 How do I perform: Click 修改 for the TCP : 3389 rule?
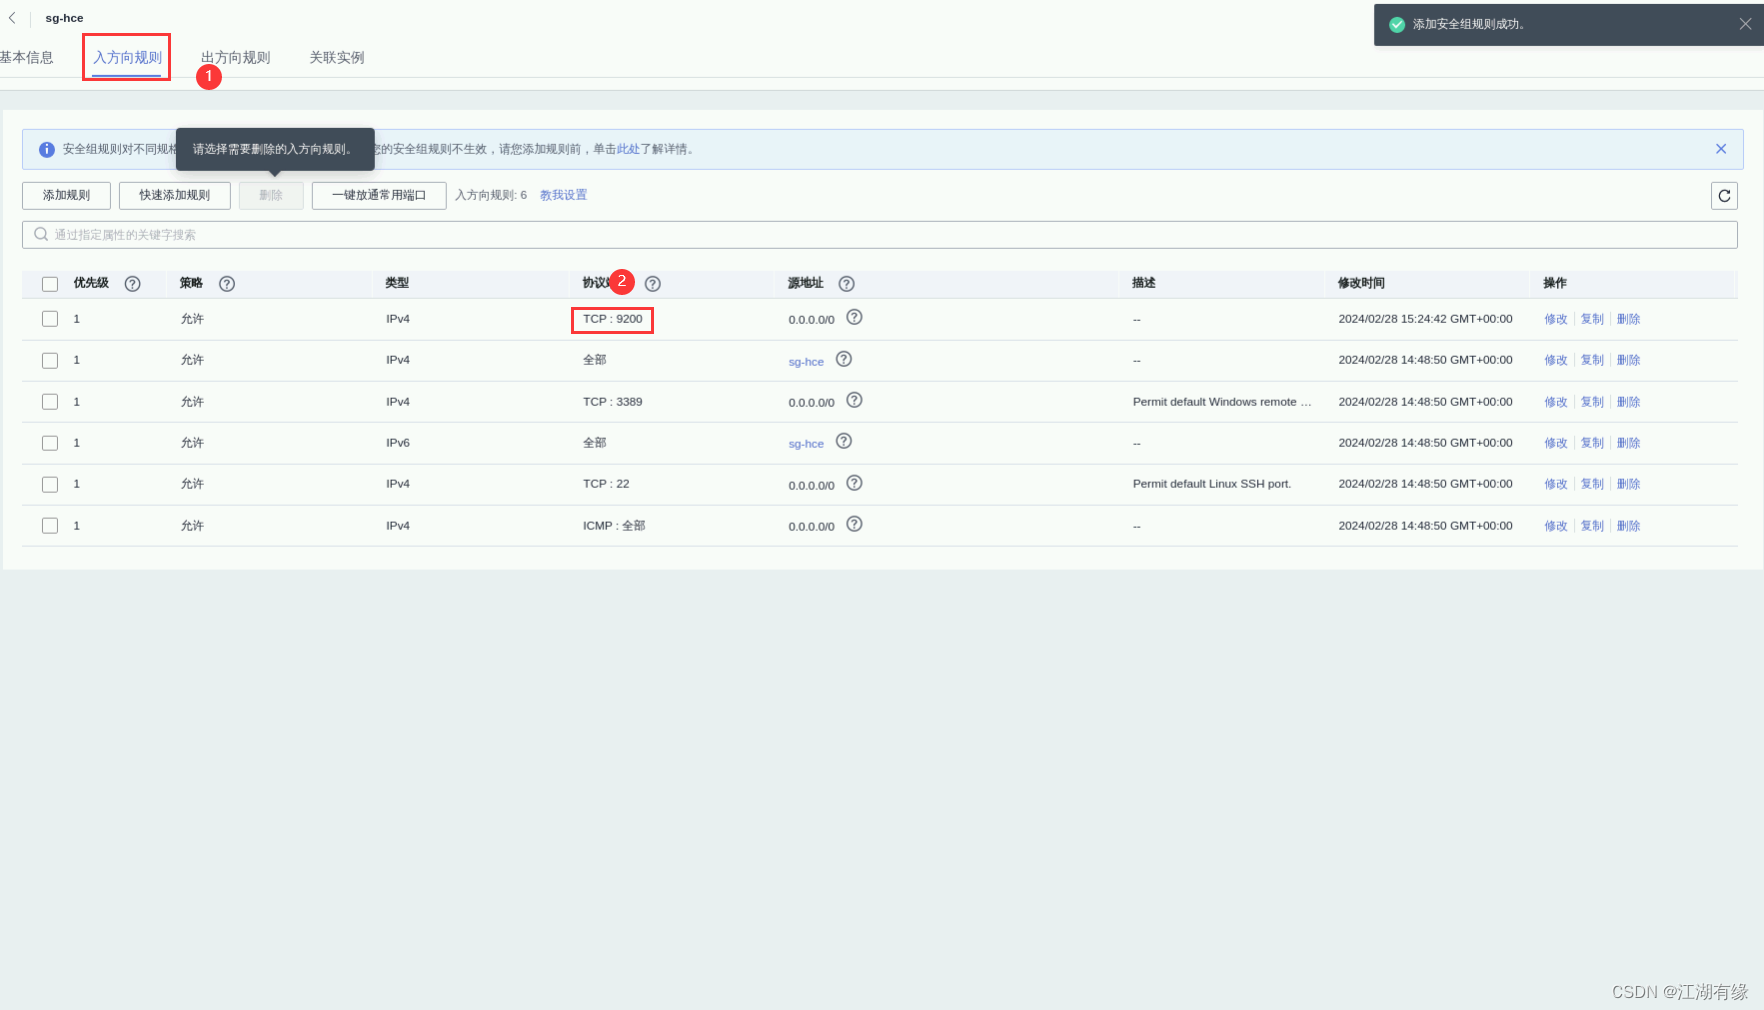[1556, 402]
